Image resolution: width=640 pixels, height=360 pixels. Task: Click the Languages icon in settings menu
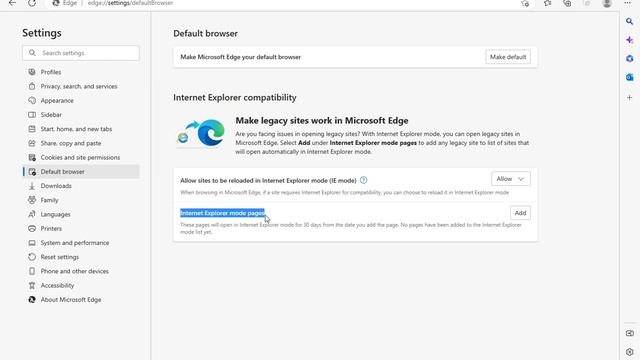[32, 214]
